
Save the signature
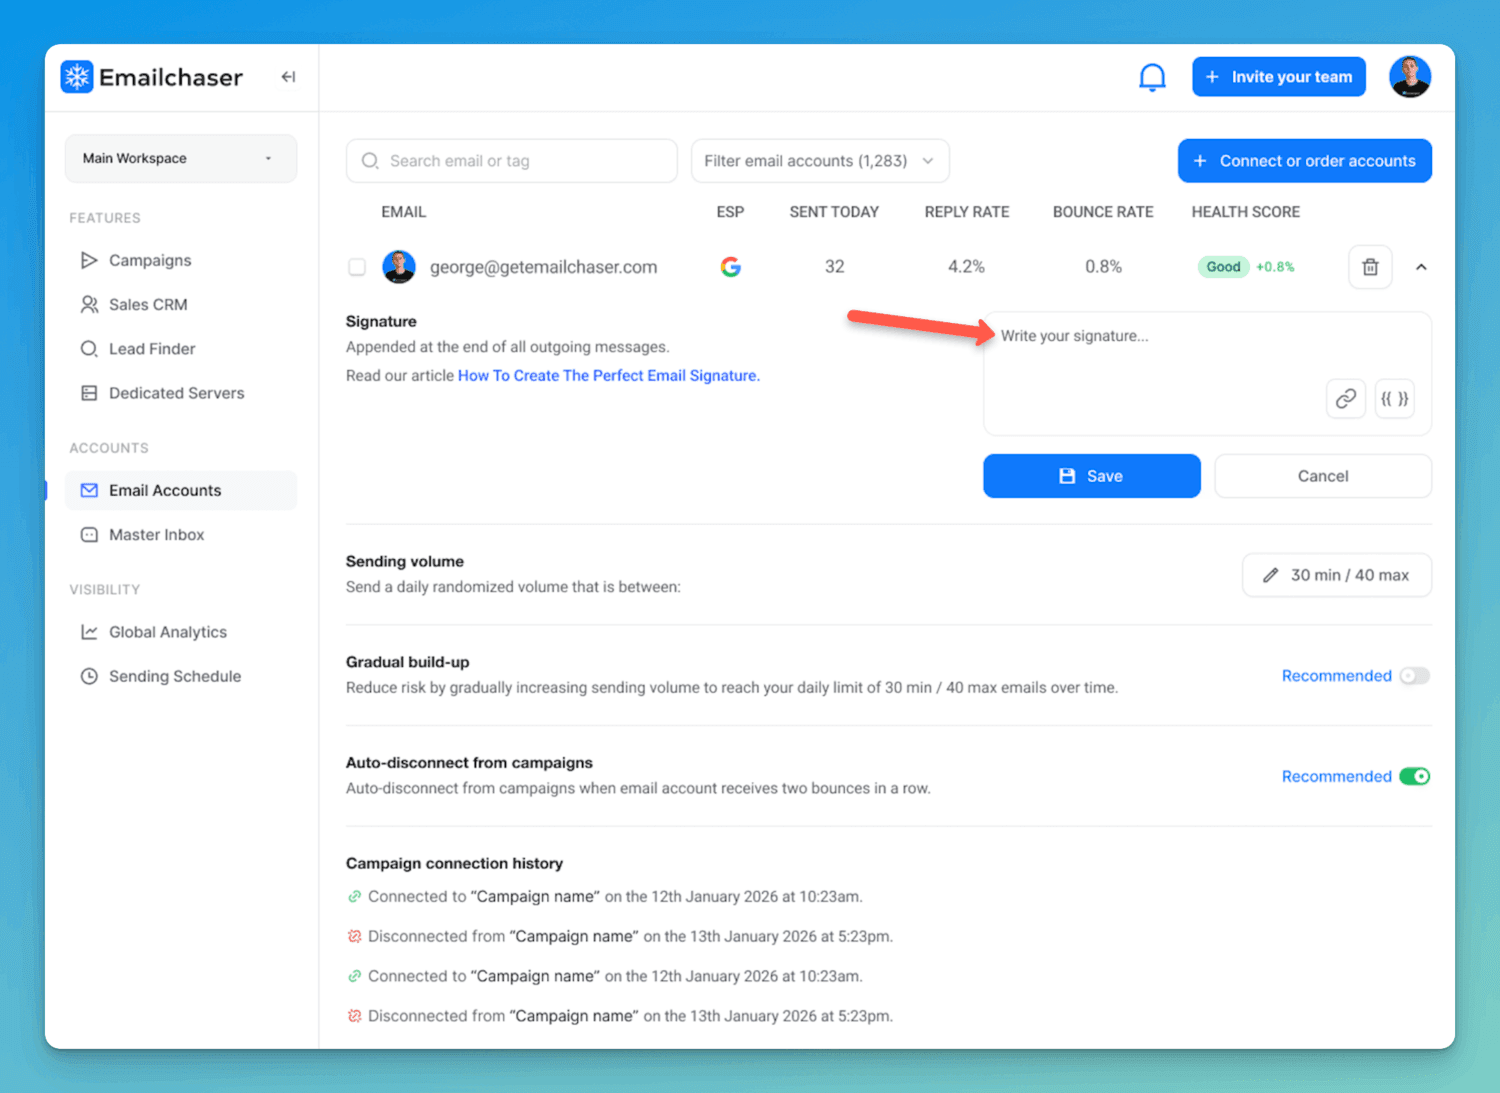[1091, 476]
